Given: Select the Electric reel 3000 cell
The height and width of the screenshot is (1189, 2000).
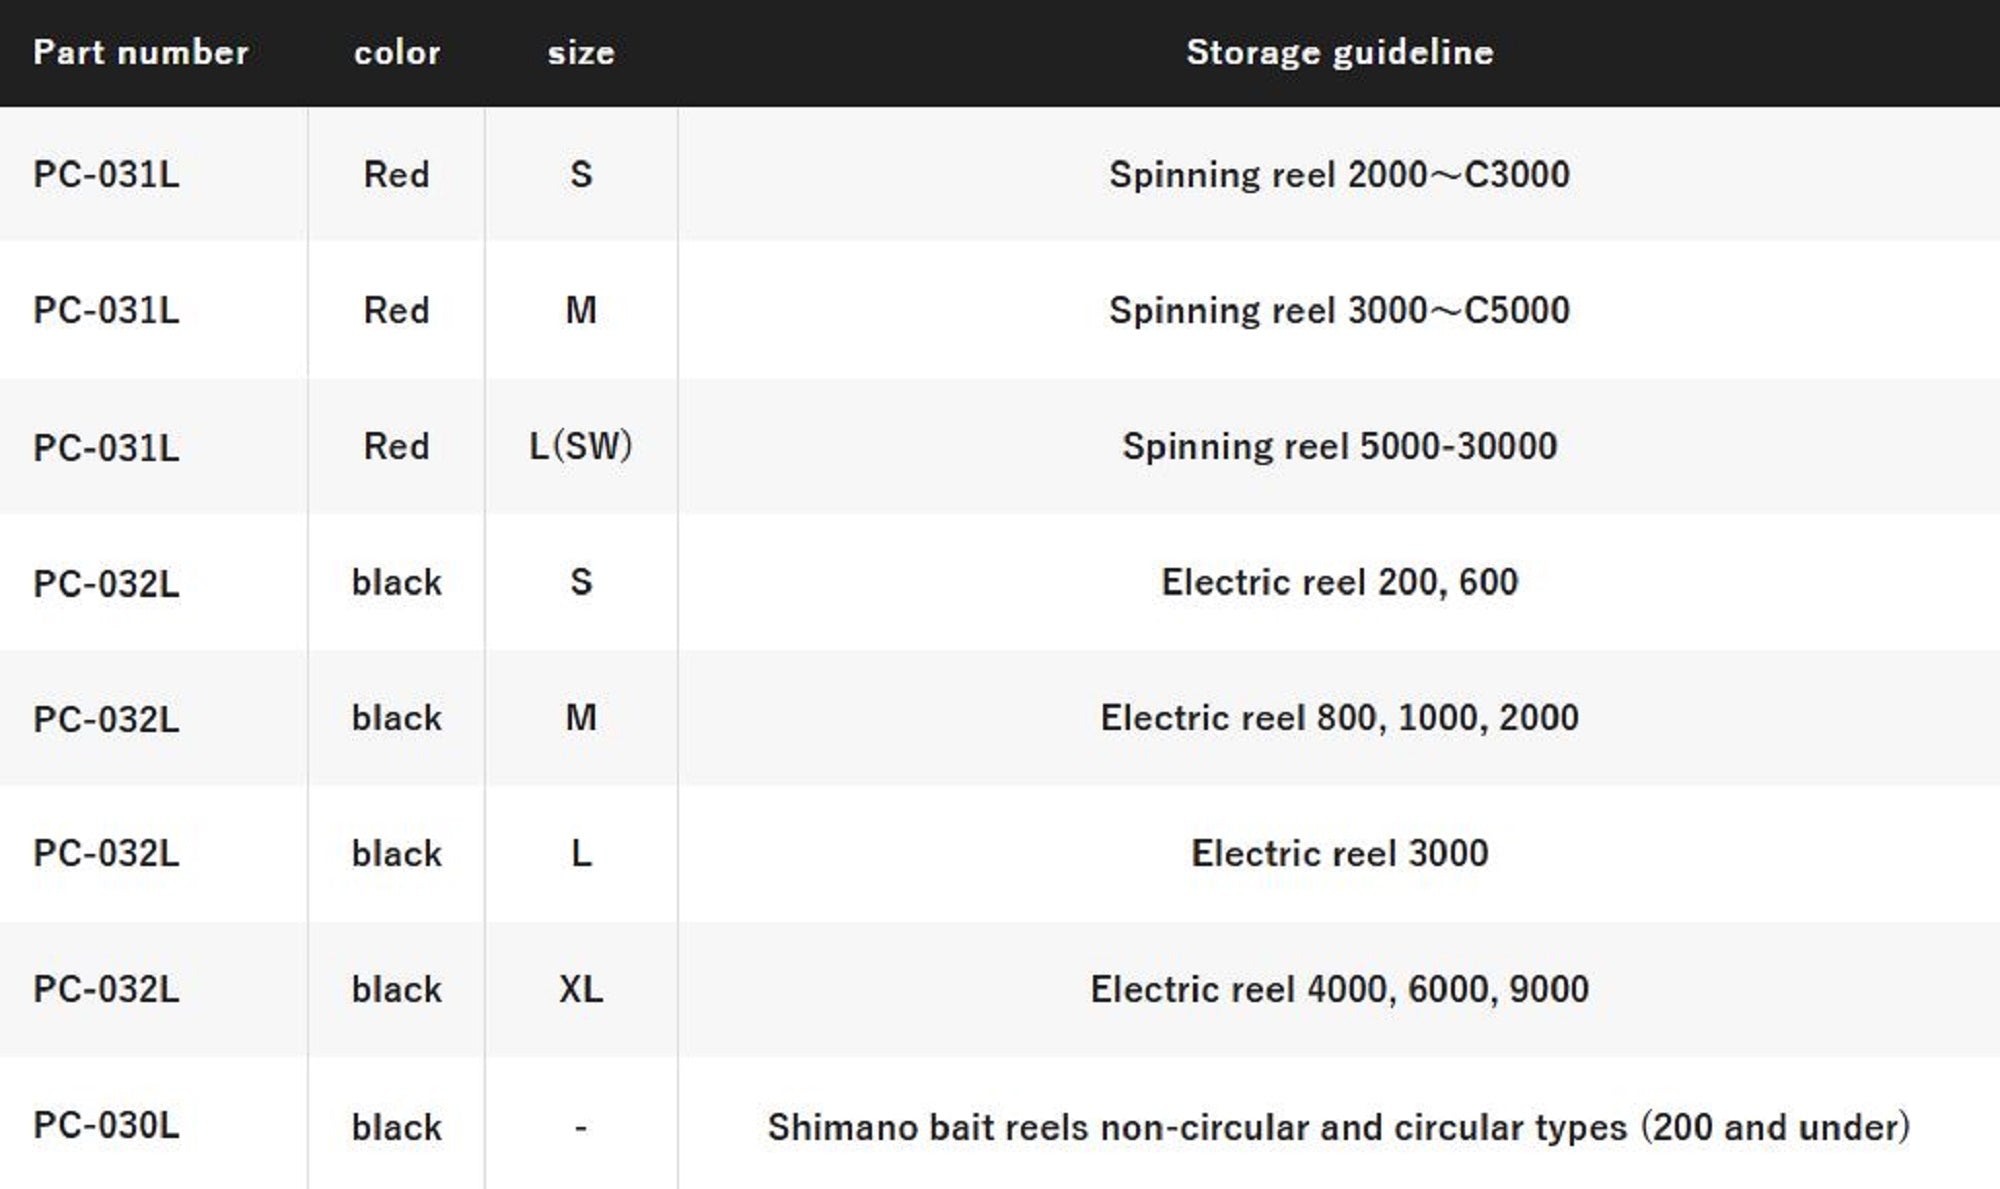Looking at the screenshot, I should point(1340,853).
